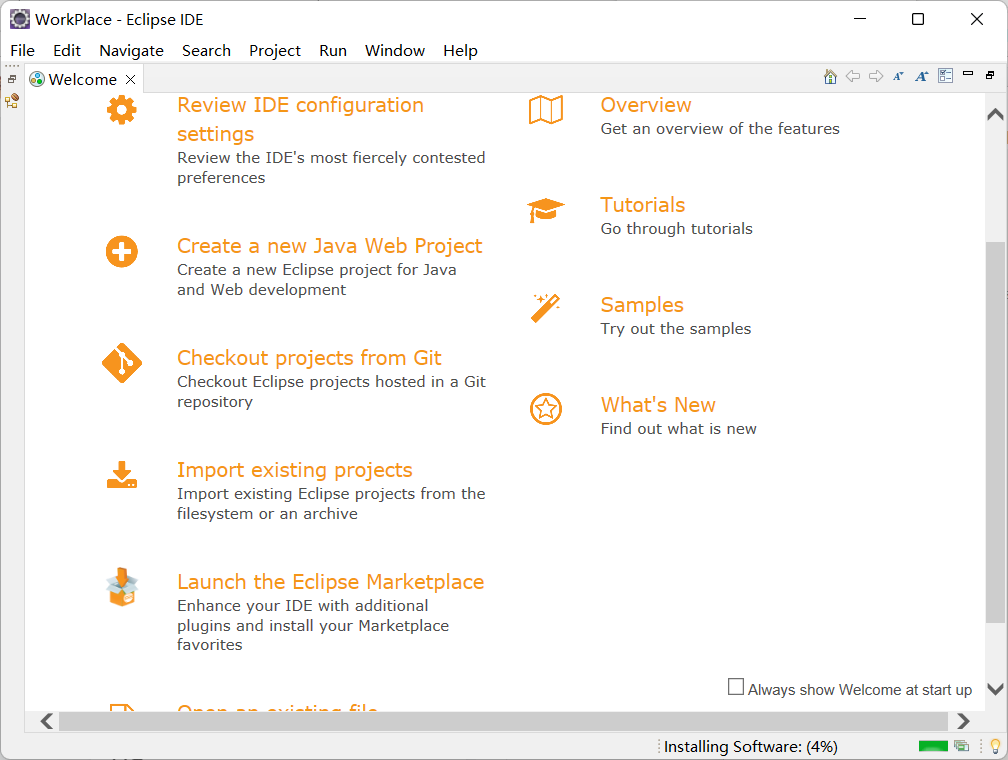Open the Edit menu
Screen dimensions: 1008x760
tap(67, 51)
